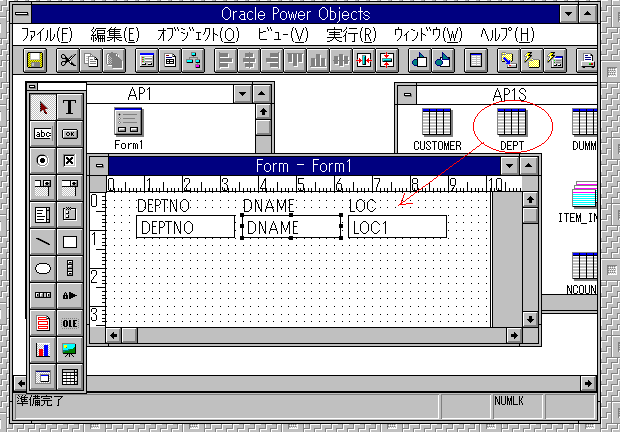Select the CUSTOMER table in AP1S window
Screen dimensions: 620x432
click(437, 130)
